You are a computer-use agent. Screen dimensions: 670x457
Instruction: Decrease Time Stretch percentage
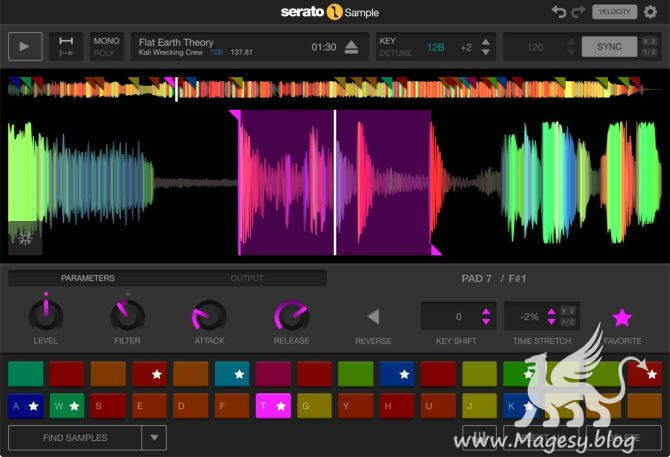(x=552, y=322)
